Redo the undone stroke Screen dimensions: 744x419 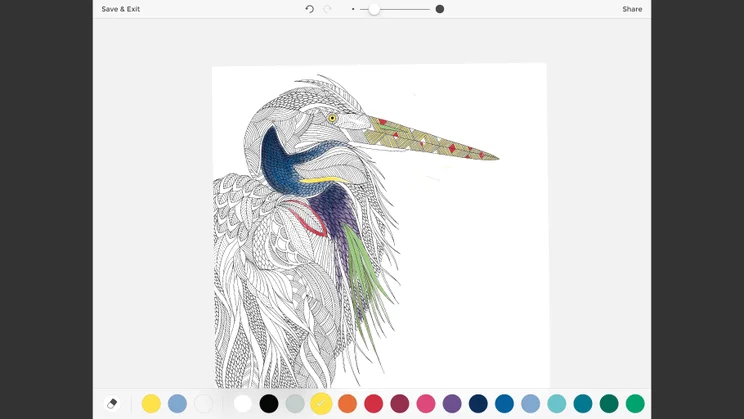pos(327,9)
